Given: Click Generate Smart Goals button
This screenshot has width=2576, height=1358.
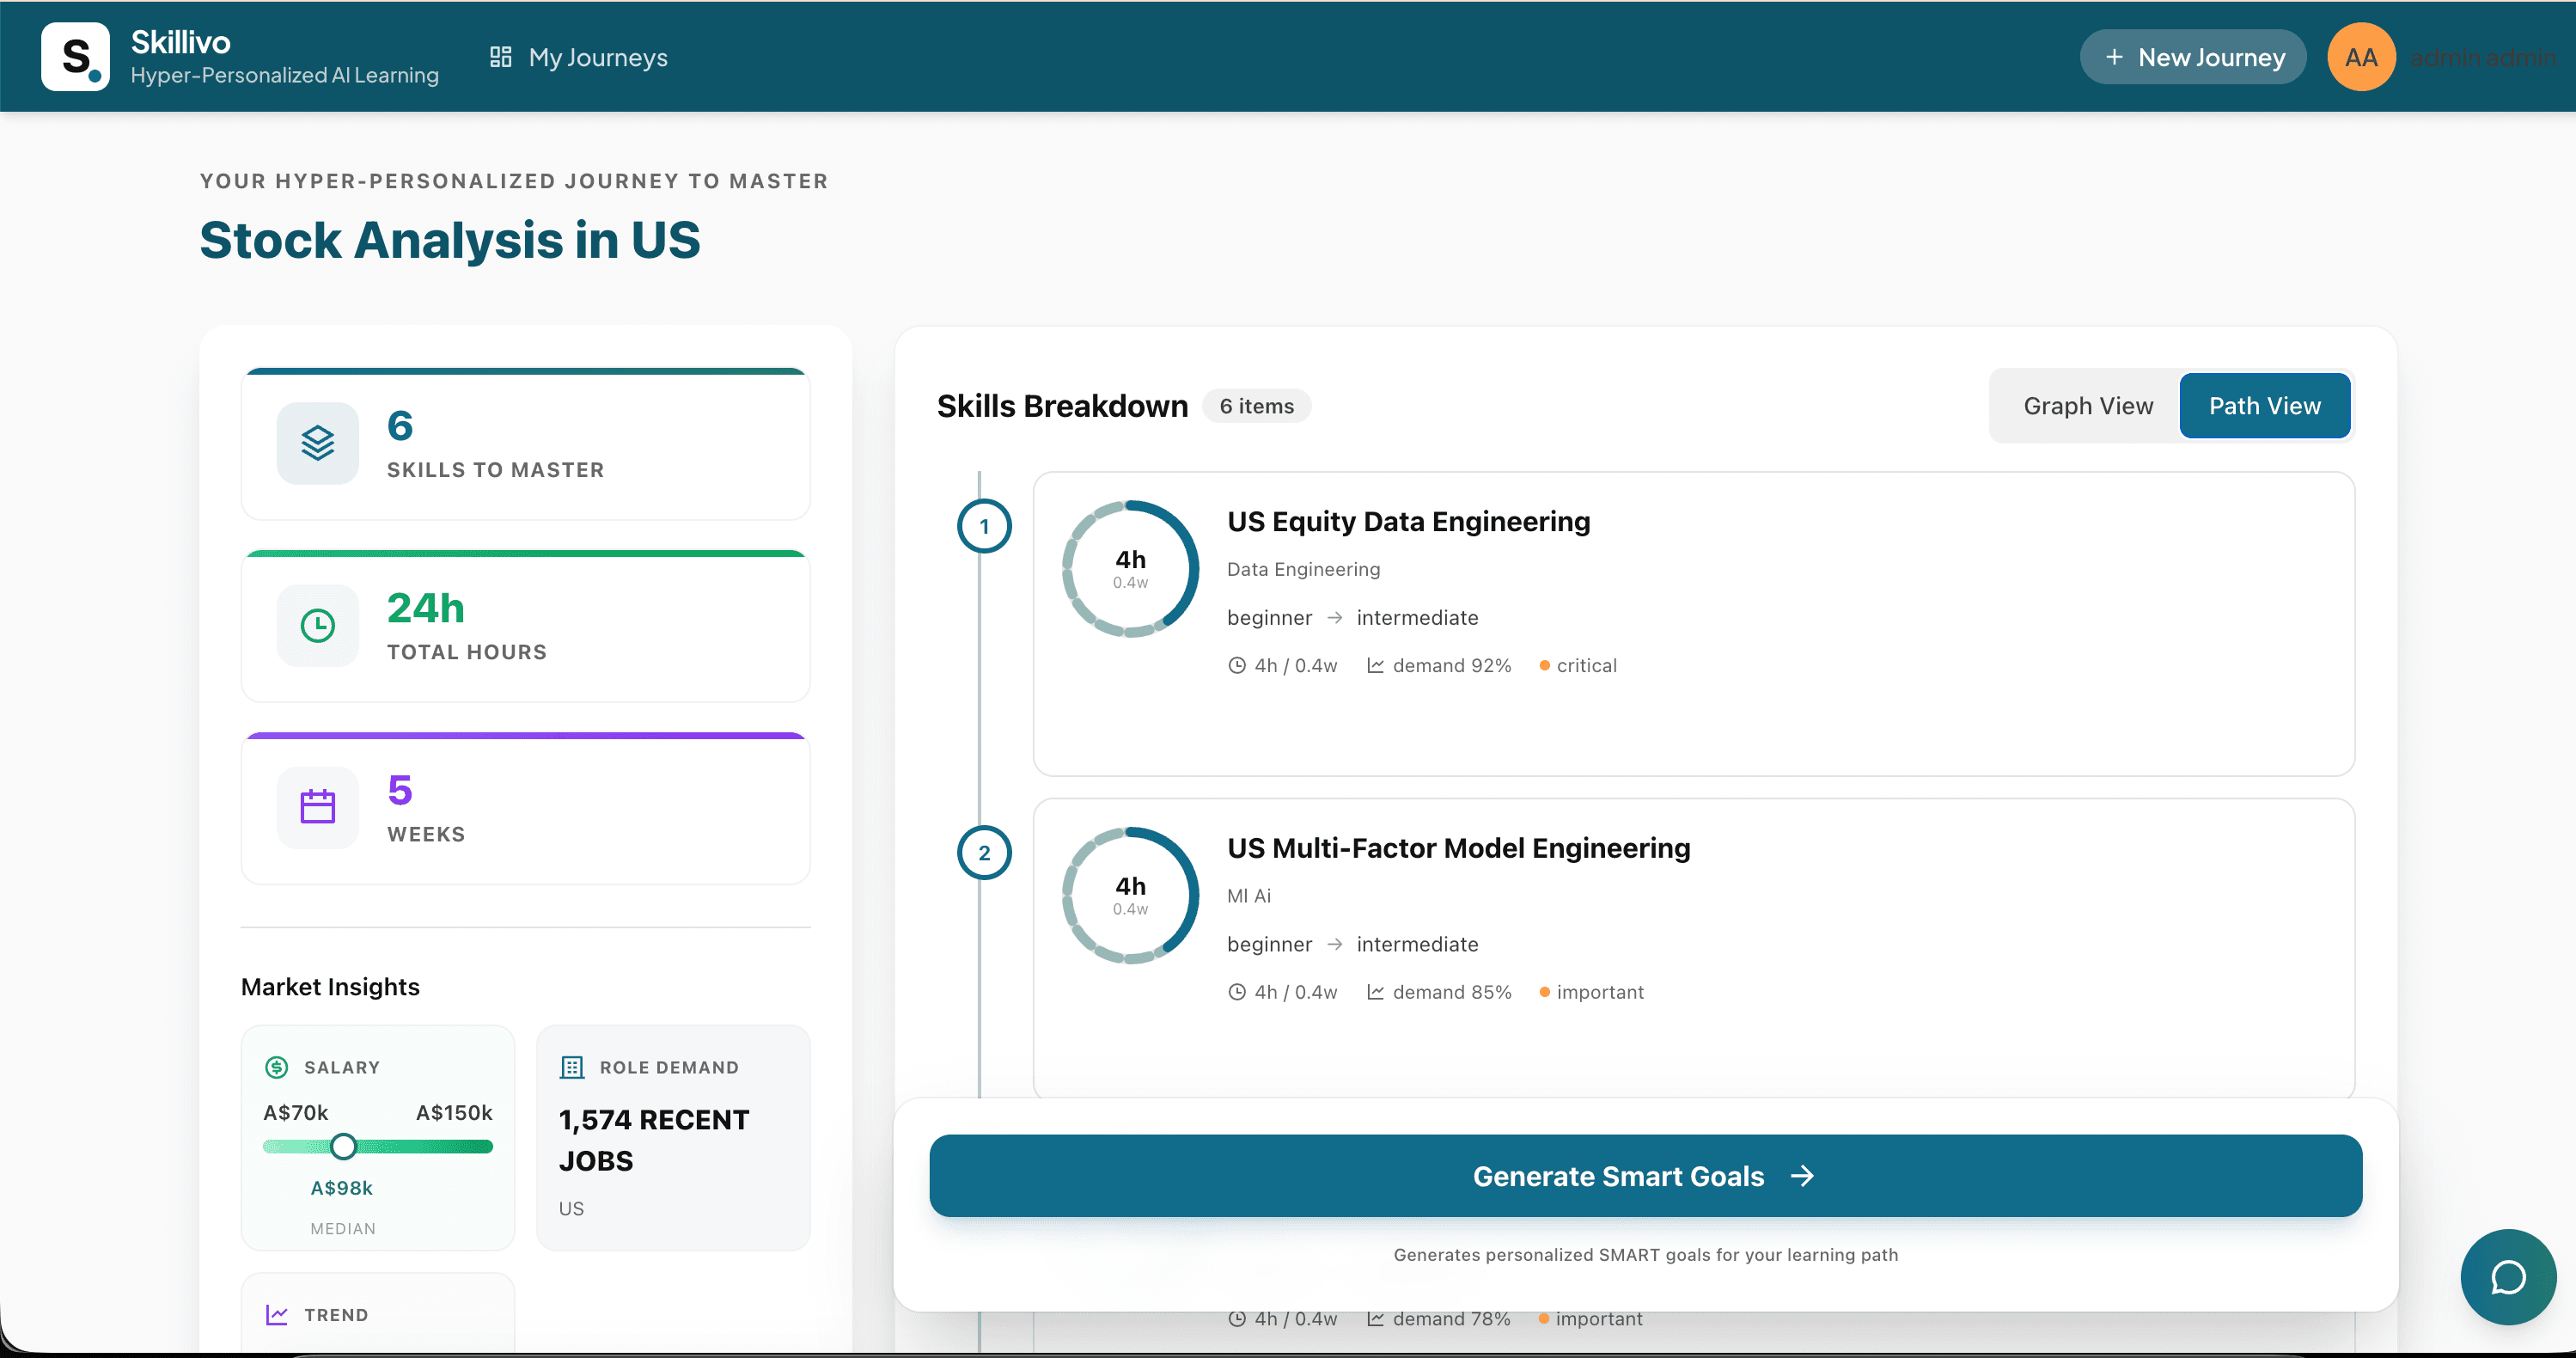Looking at the screenshot, I should (x=1645, y=1176).
